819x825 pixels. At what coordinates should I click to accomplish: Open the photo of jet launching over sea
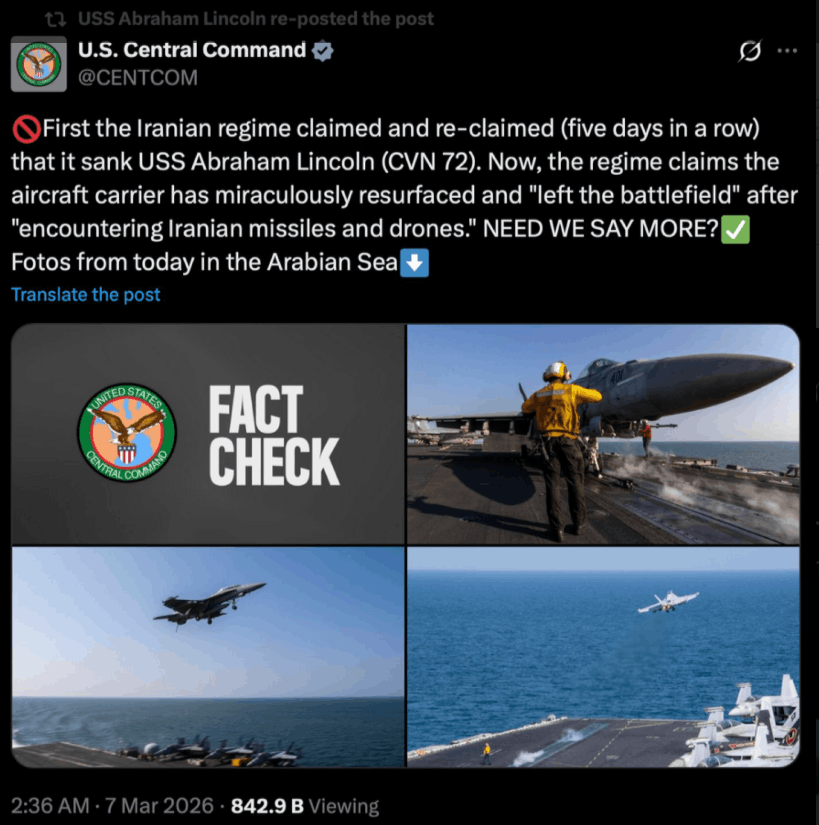pyautogui.click(x=603, y=657)
